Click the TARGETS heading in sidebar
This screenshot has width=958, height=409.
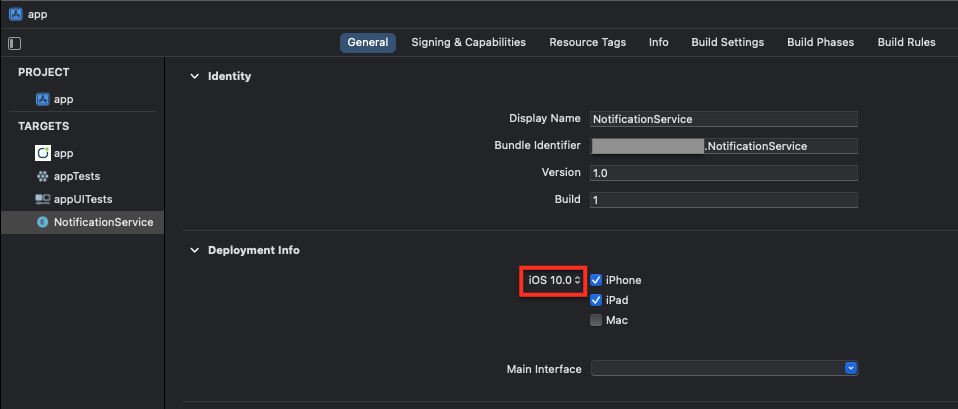[43, 127]
